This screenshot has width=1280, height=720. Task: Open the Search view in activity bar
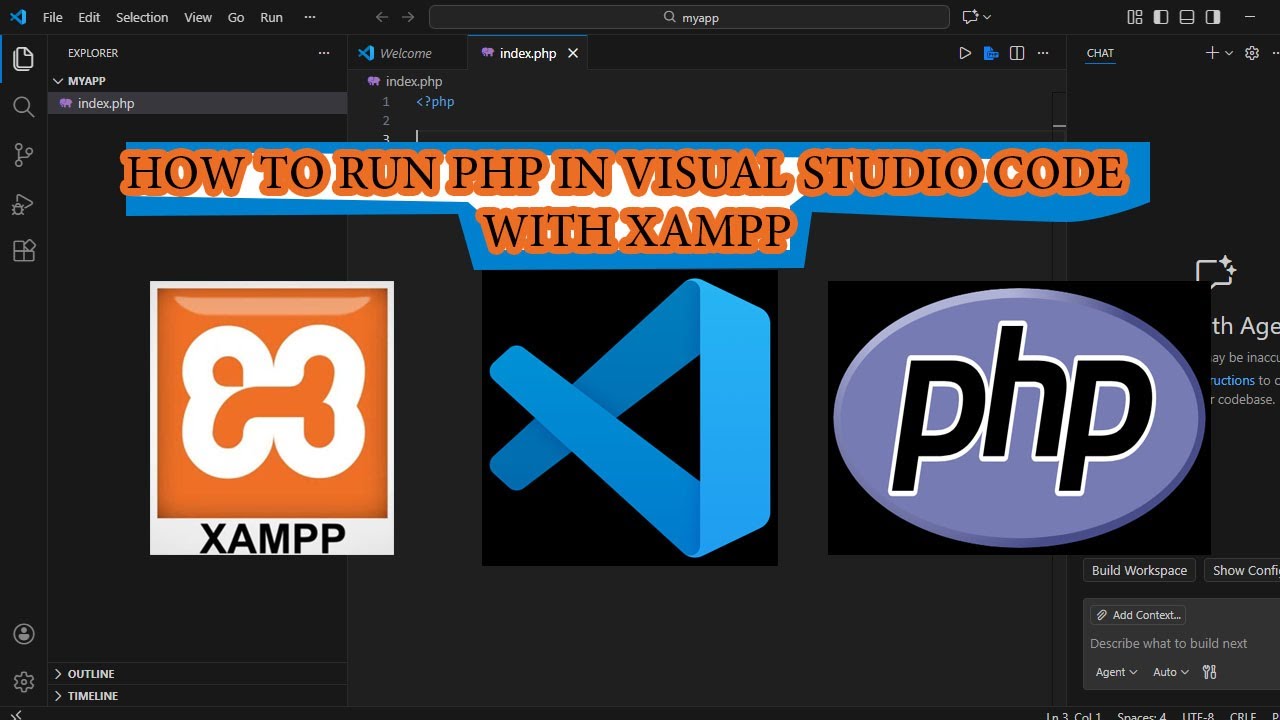click(x=23, y=107)
